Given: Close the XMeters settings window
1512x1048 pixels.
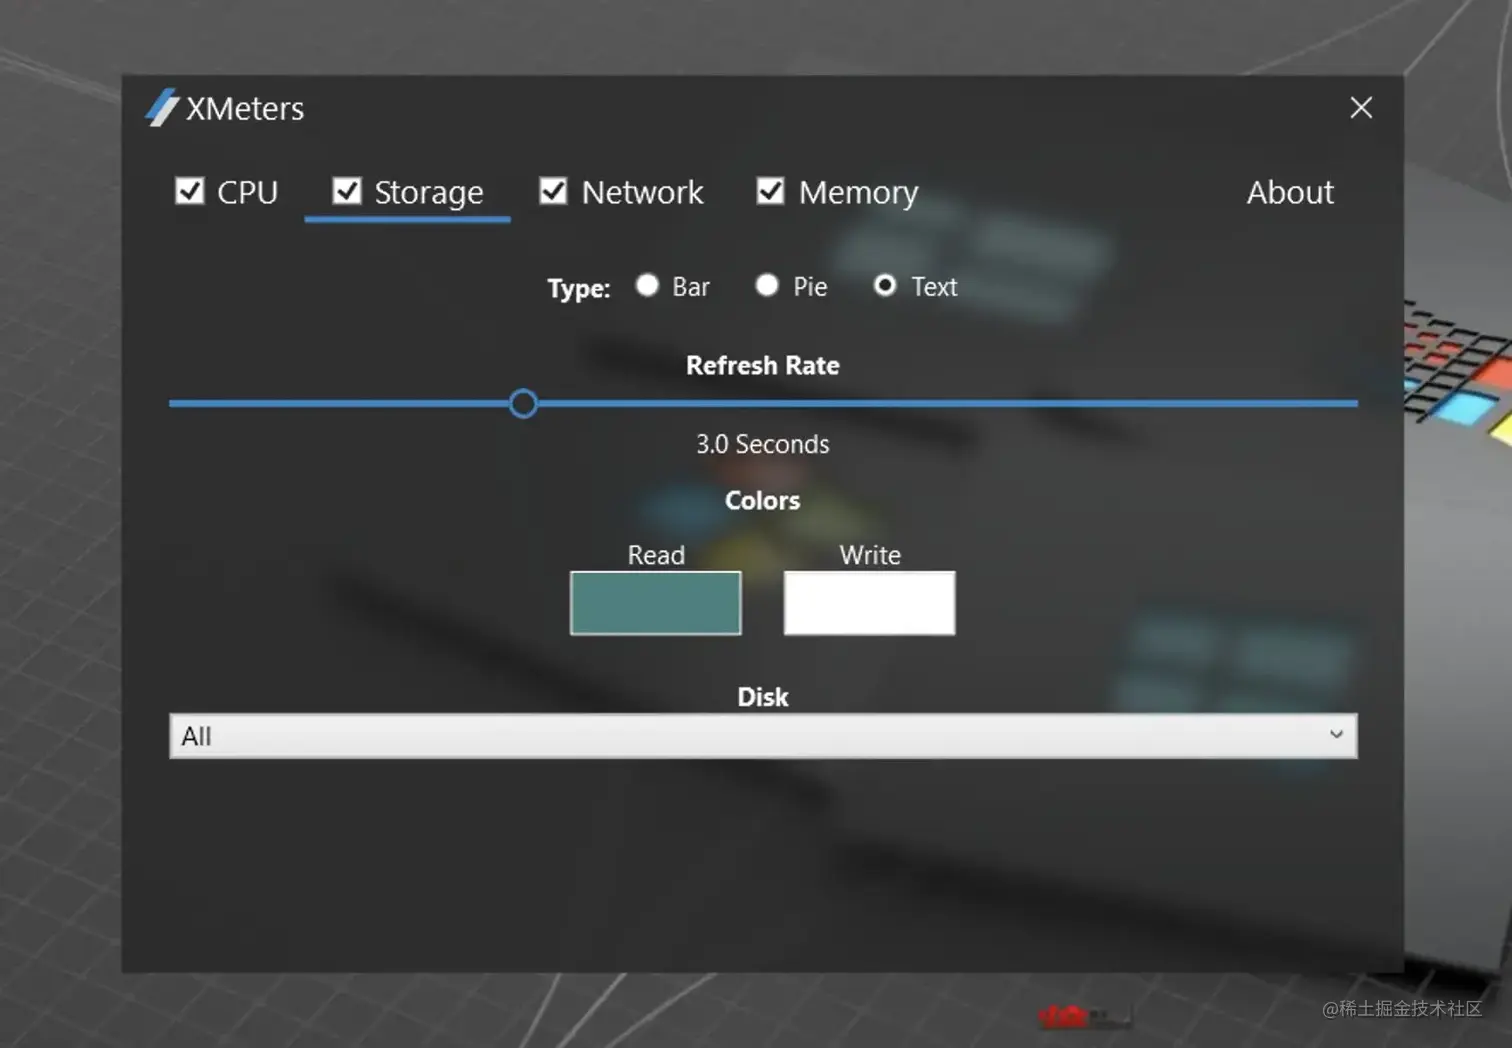Looking at the screenshot, I should pyautogui.click(x=1360, y=108).
